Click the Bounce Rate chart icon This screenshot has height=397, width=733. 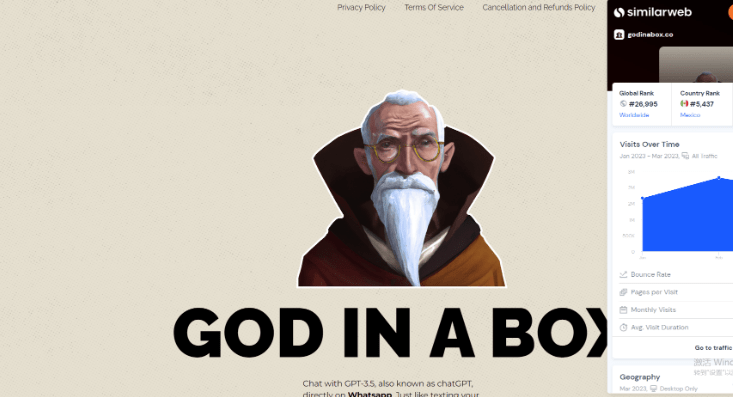(x=623, y=274)
